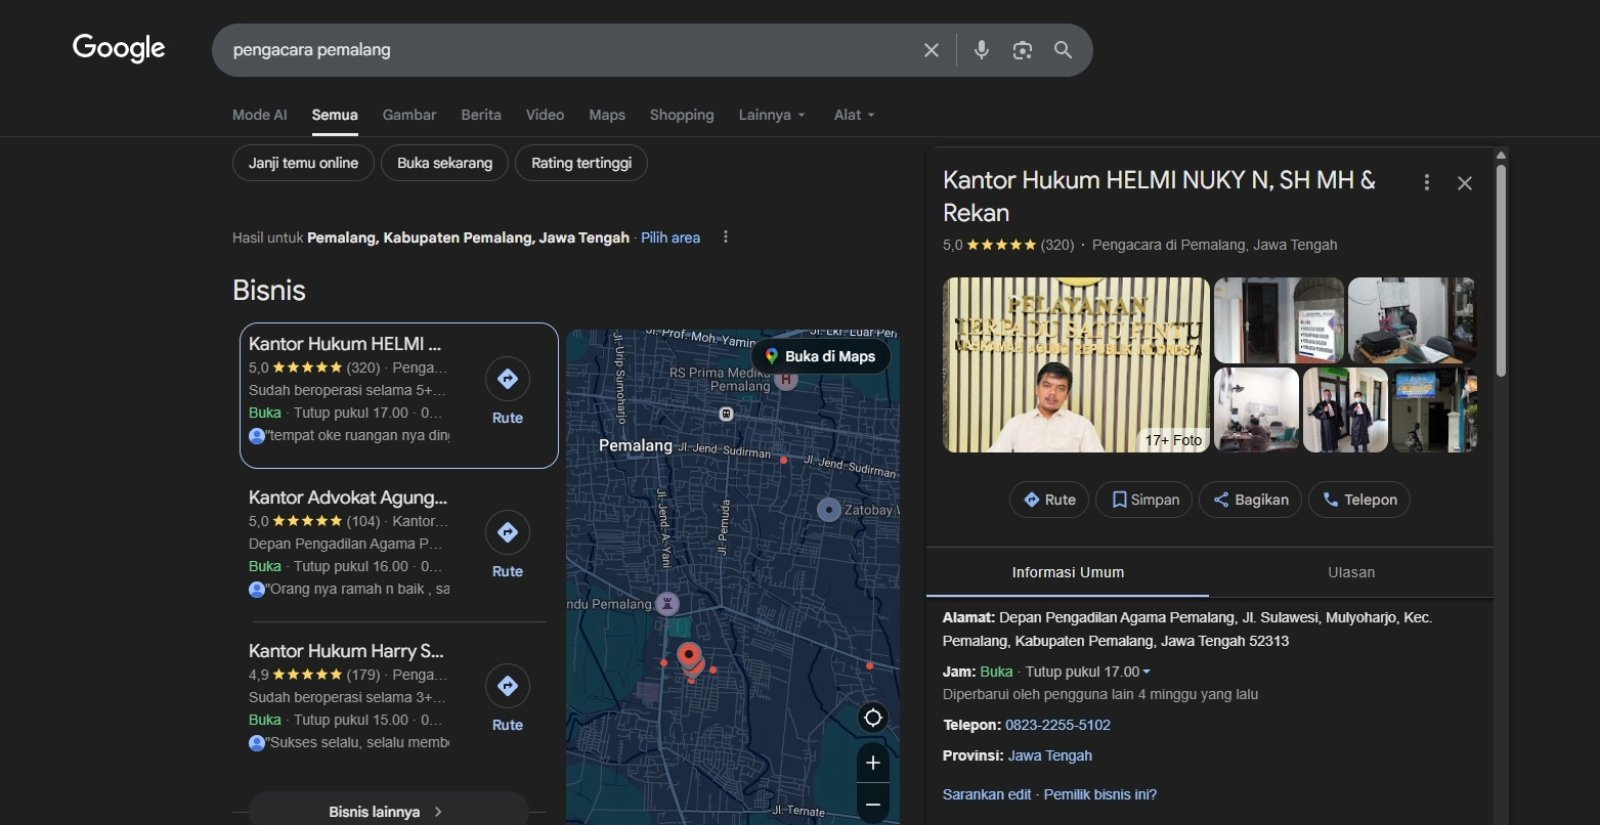Screen dimensions: 1600x825
Task: Zoom out on the map
Action: 873,804
